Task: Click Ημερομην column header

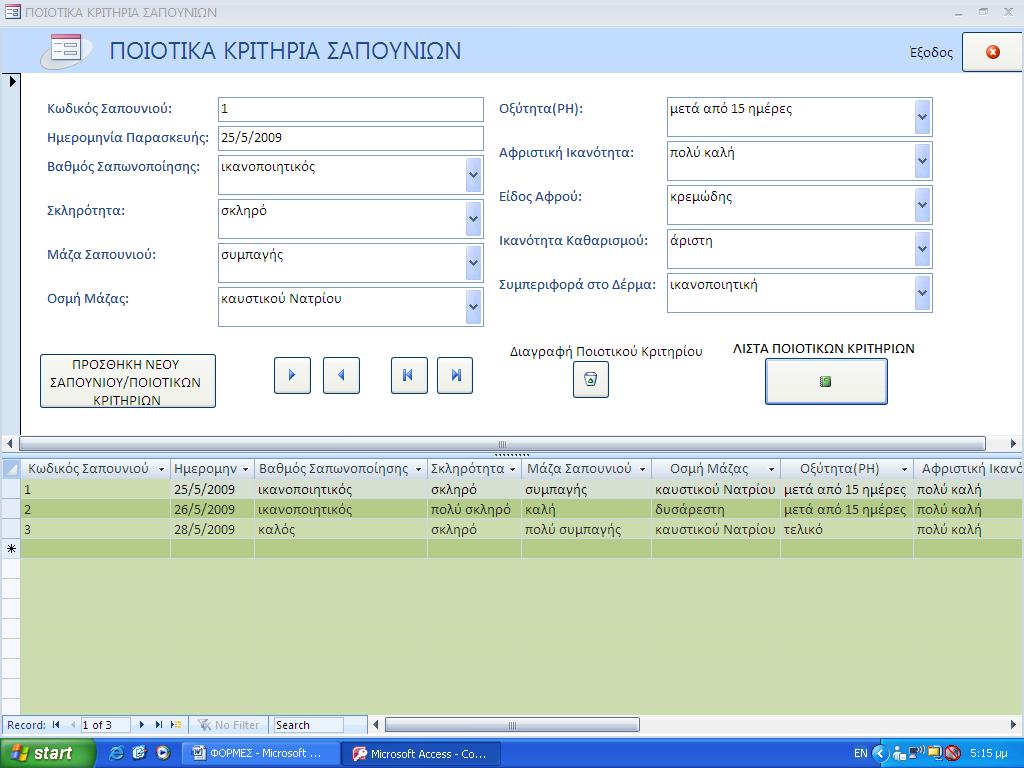Action: pos(212,469)
